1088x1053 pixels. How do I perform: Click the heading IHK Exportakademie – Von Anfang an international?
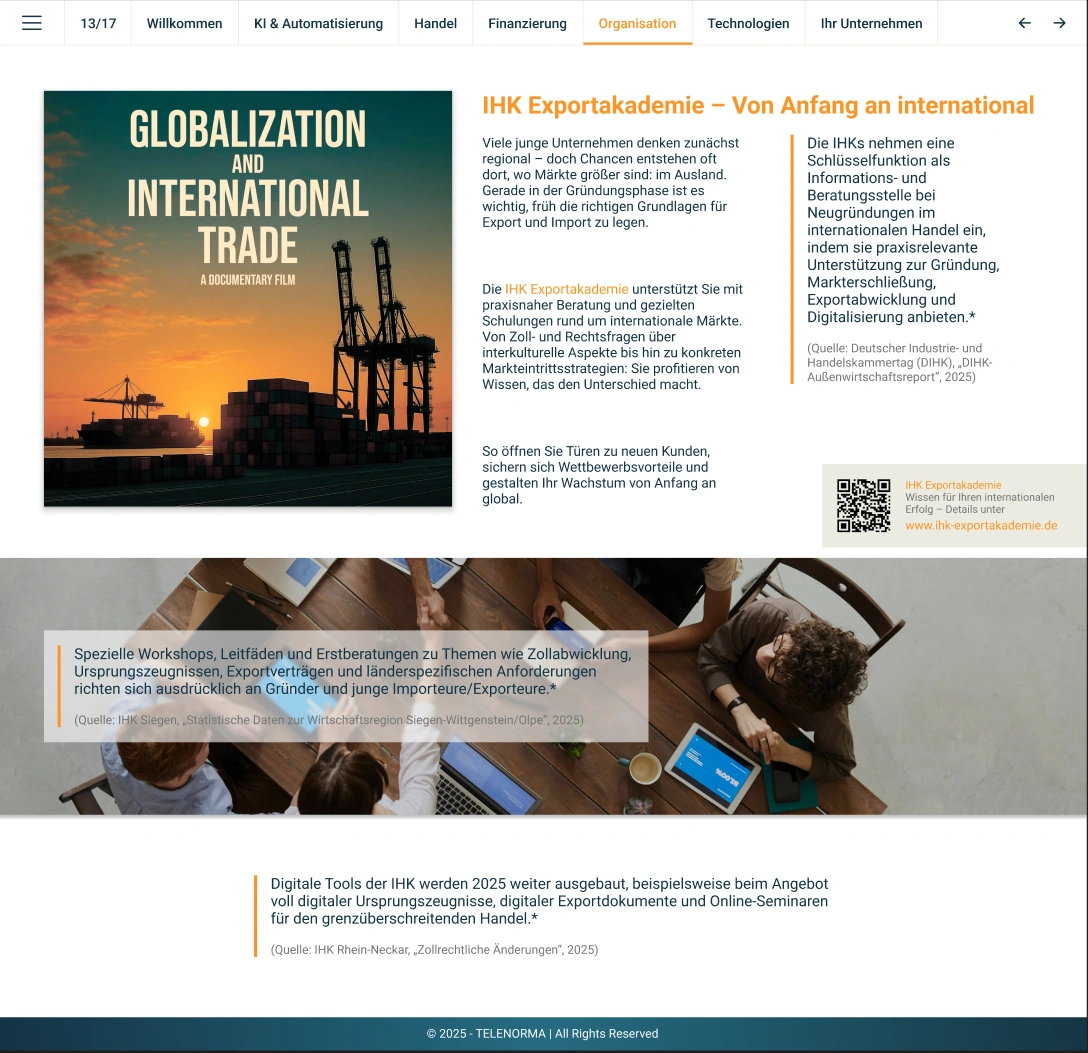tap(759, 104)
